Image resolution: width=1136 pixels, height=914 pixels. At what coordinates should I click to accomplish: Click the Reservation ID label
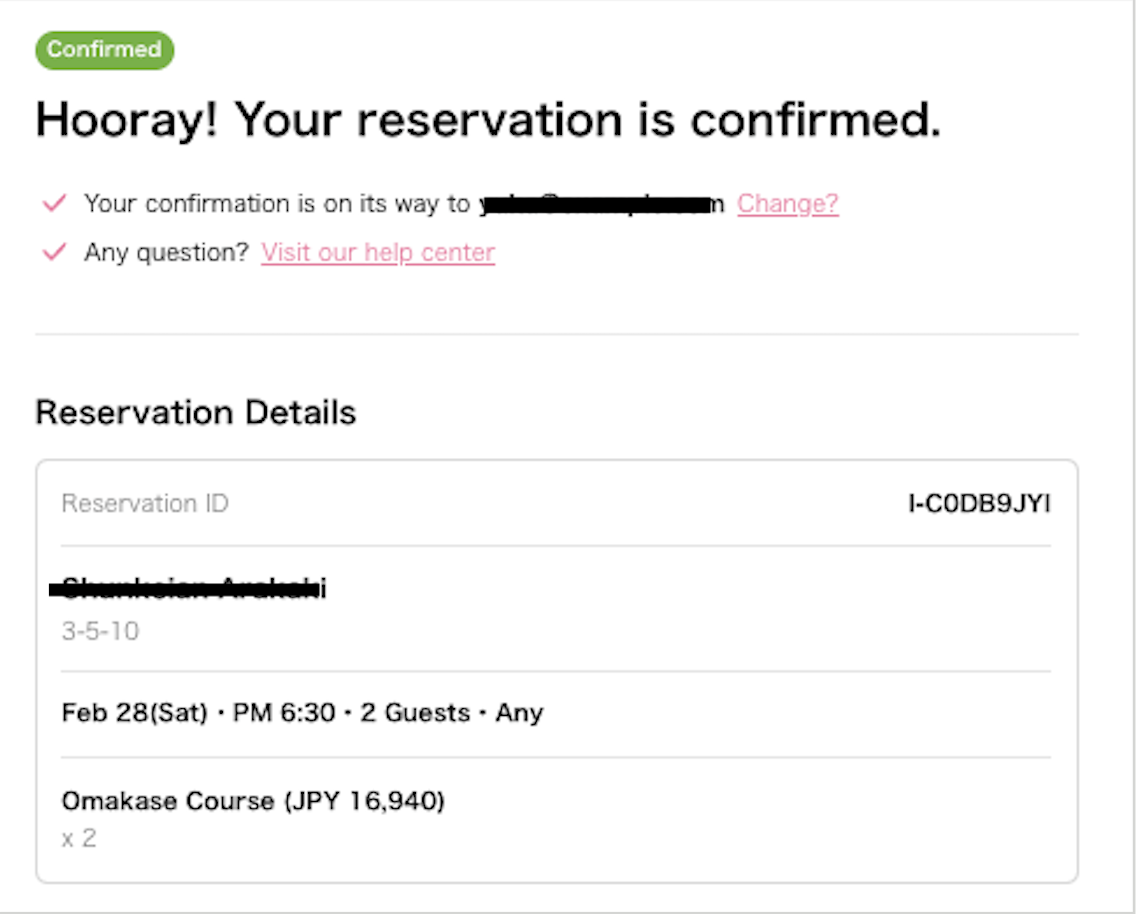(x=145, y=503)
